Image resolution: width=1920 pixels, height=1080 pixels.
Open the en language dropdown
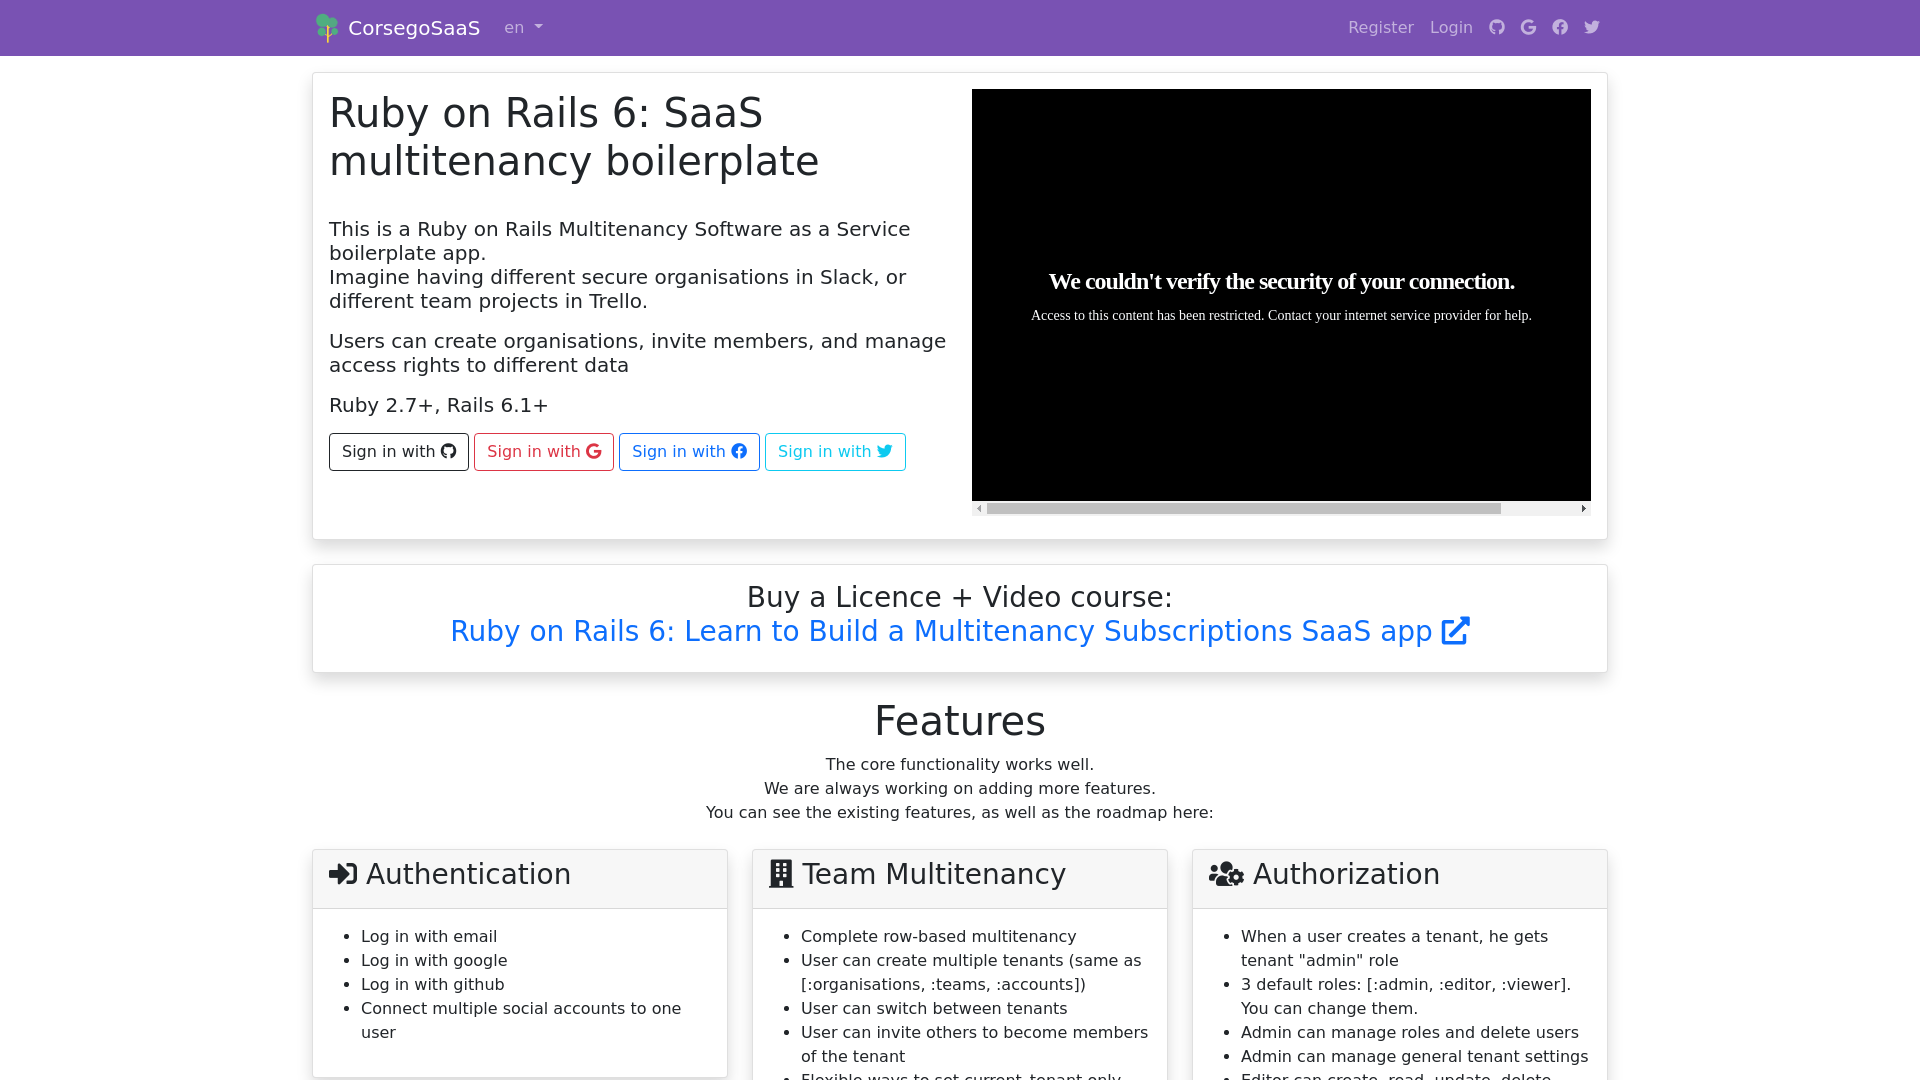[x=523, y=28]
